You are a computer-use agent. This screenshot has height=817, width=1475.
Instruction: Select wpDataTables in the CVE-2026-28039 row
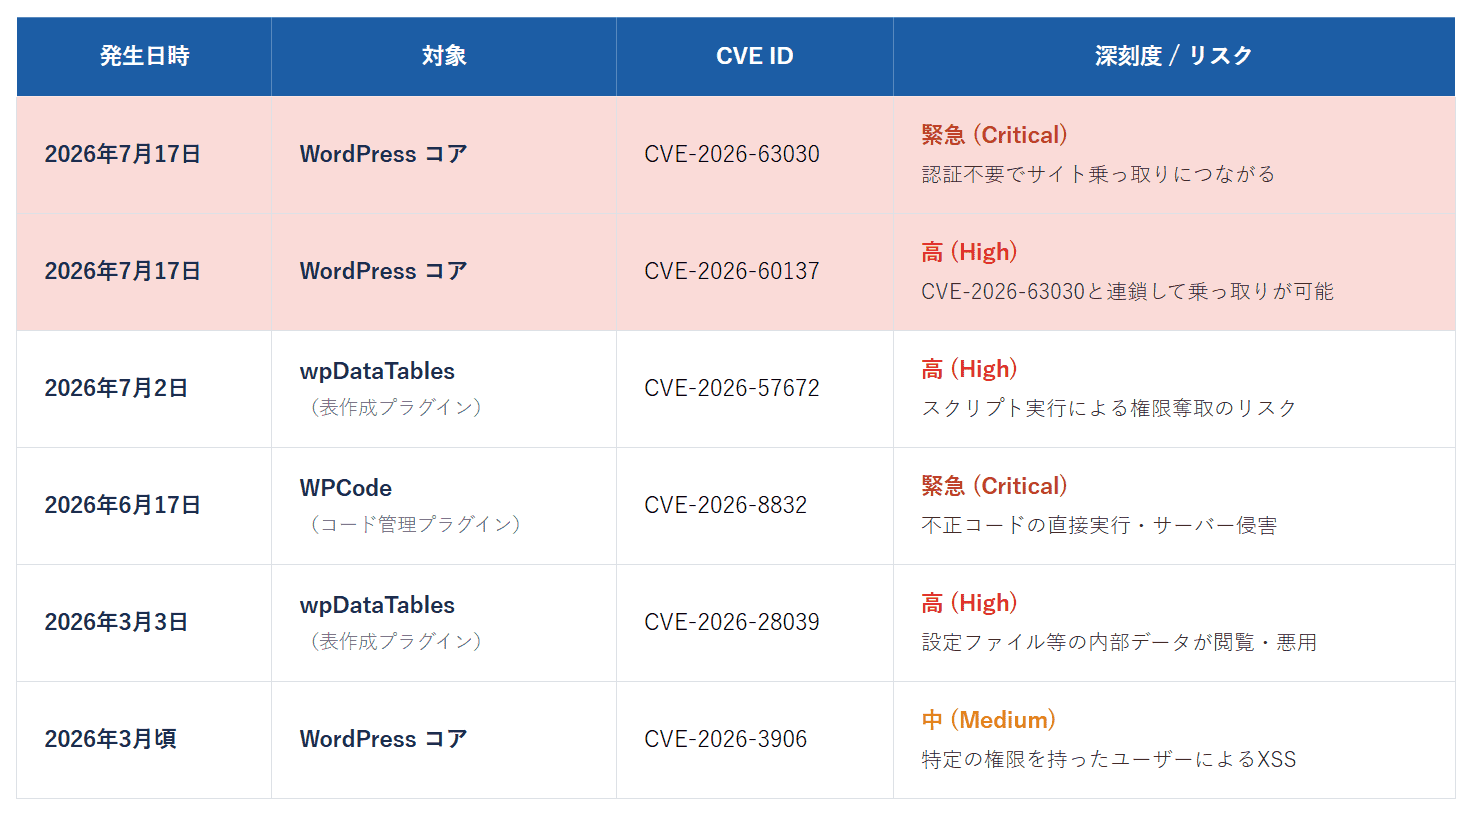(377, 605)
